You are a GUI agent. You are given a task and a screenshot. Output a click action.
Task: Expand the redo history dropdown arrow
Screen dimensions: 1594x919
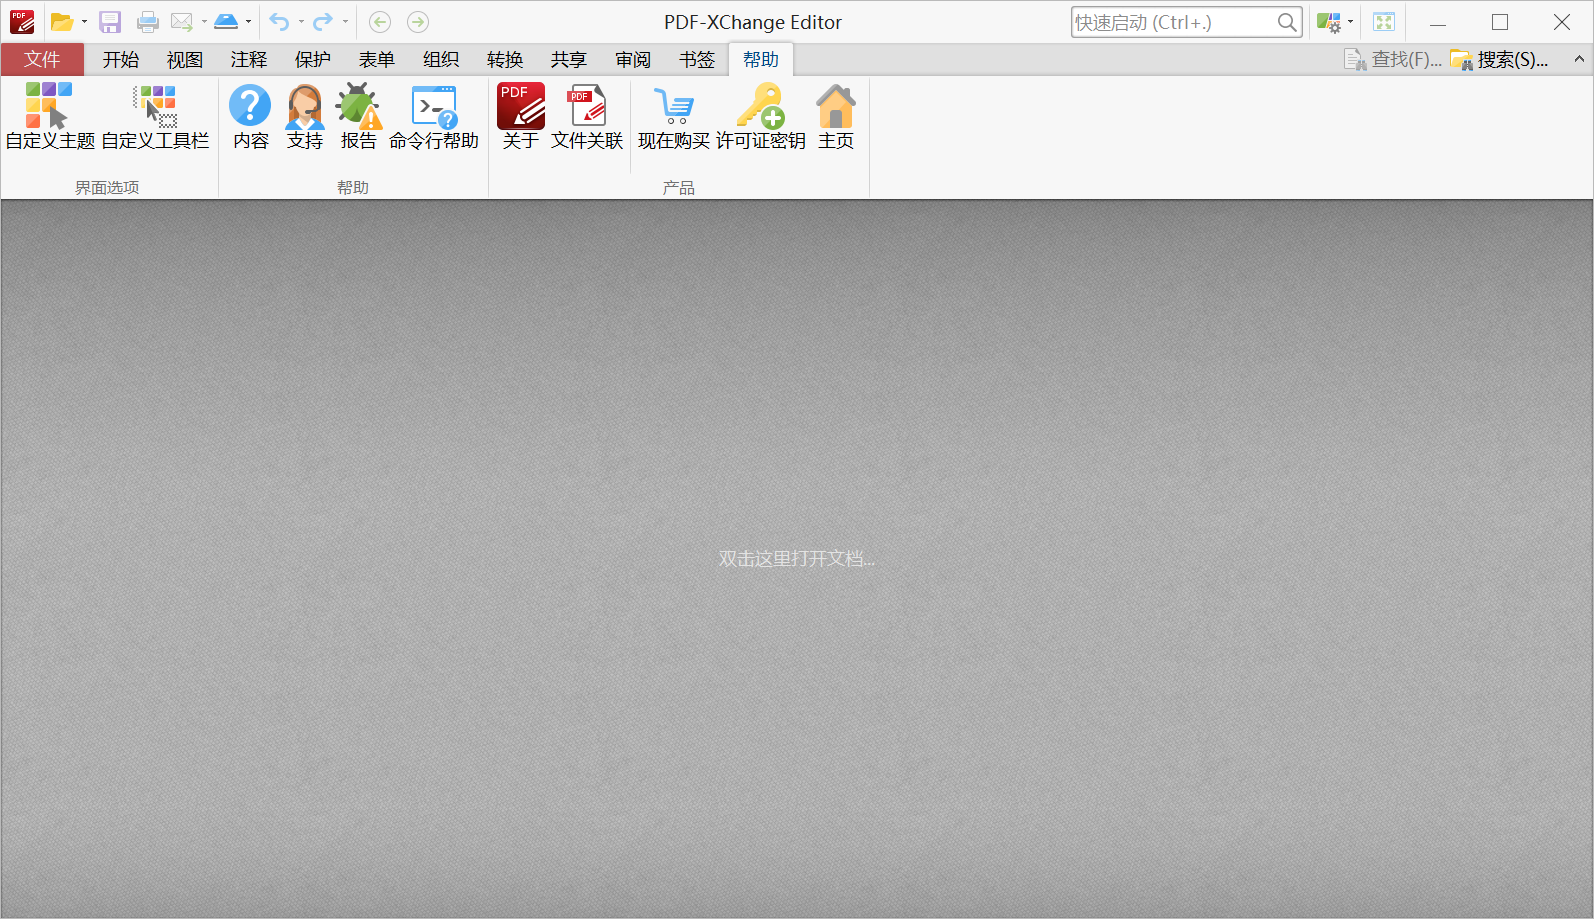click(345, 22)
